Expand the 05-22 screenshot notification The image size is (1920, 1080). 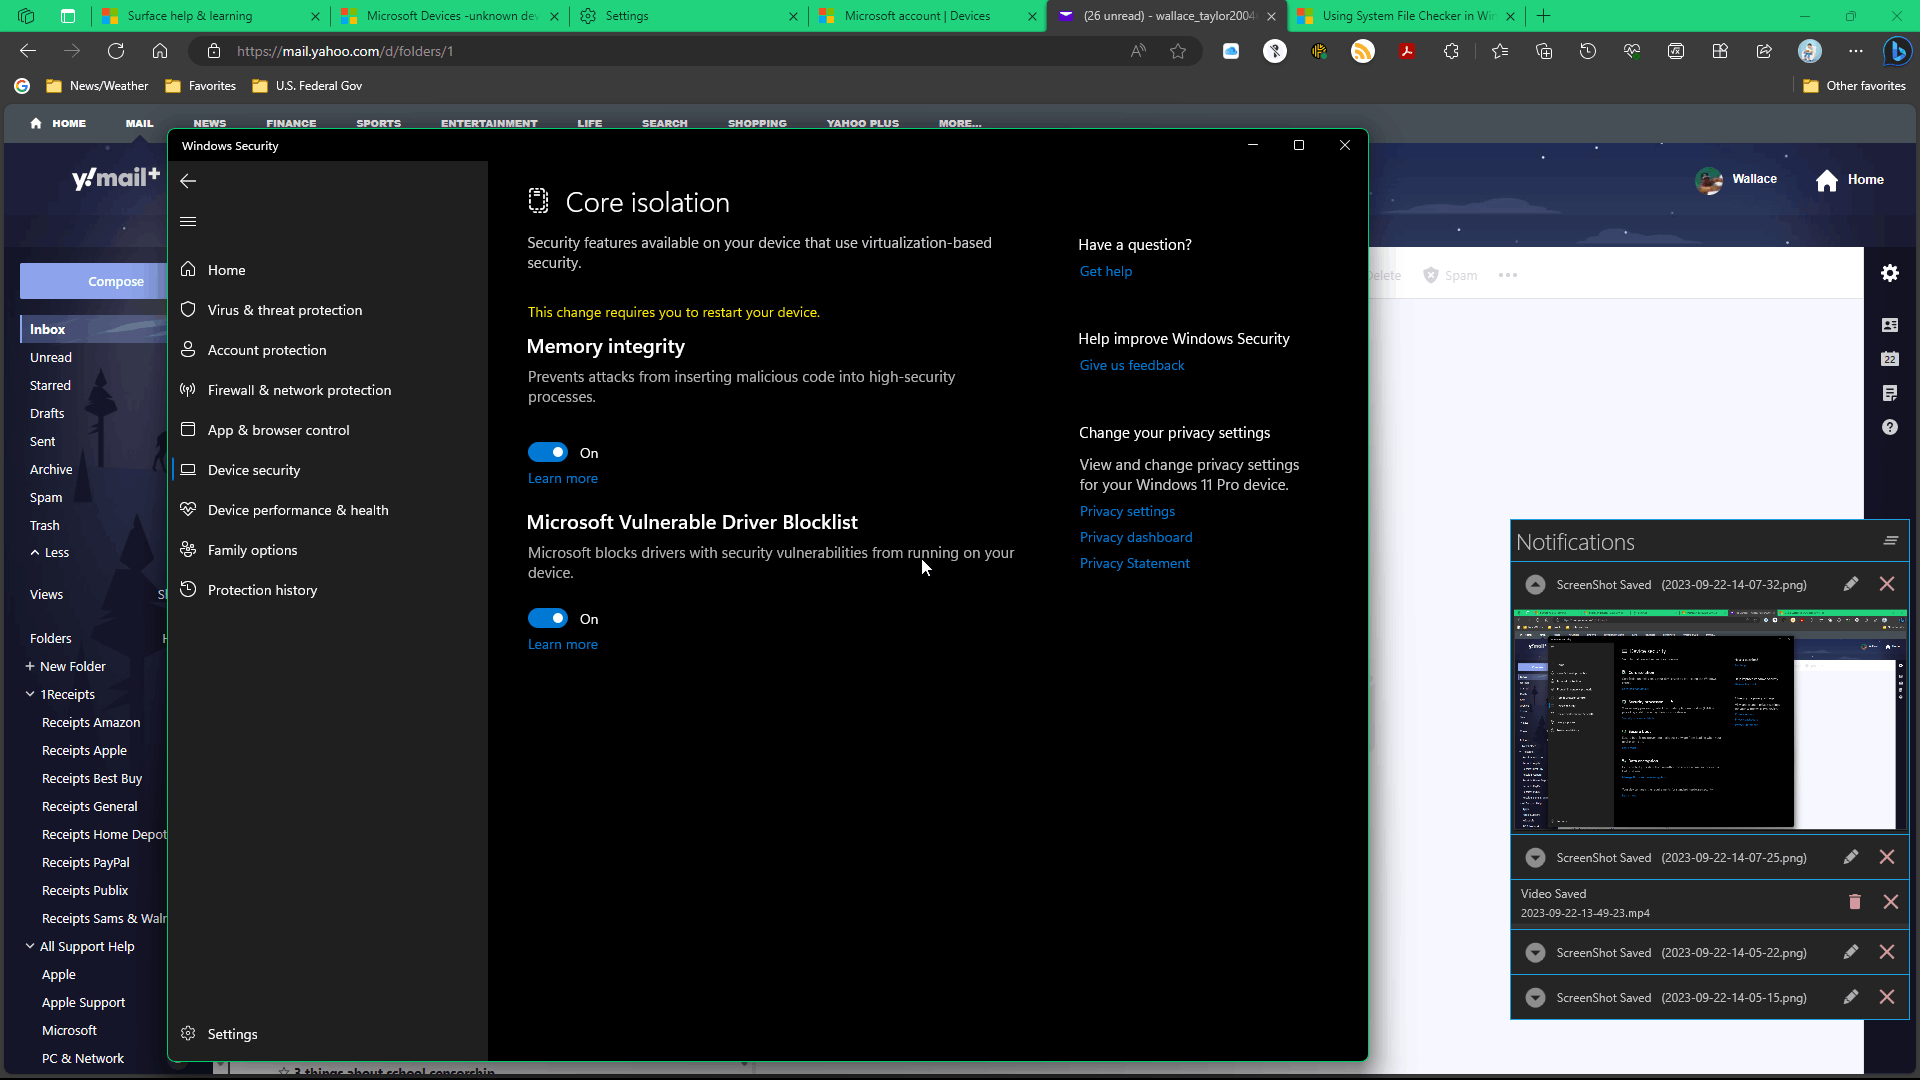(1535, 953)
